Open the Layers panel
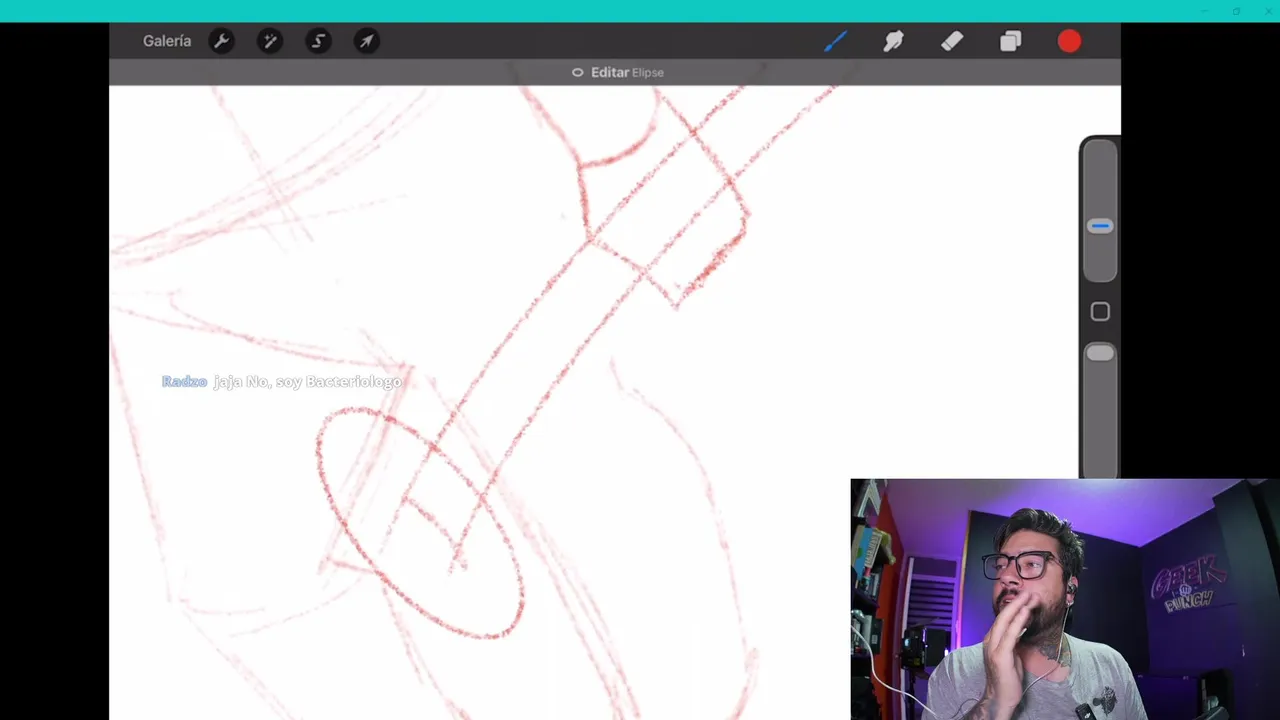The width and height of the screenshot is (1280, 720). pyautogui.click(x=1010, y=41)
